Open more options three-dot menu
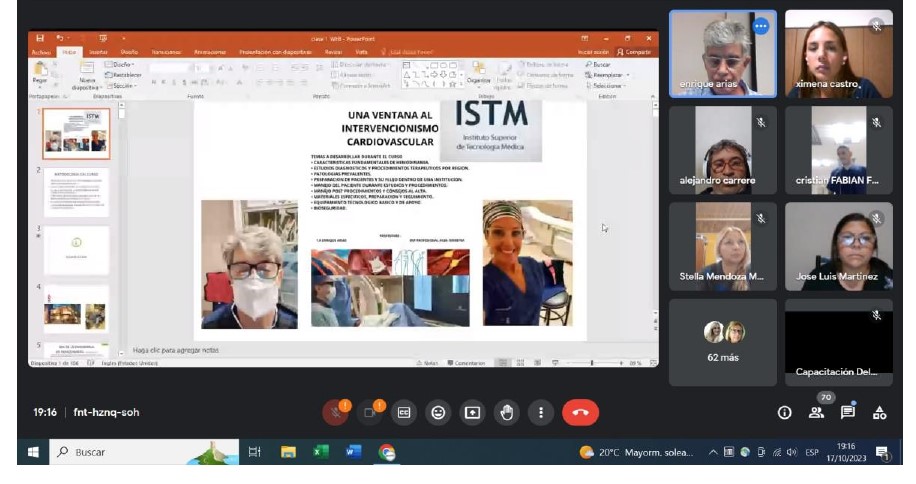Viewport: 916px width, 484px height. [541, 412]
